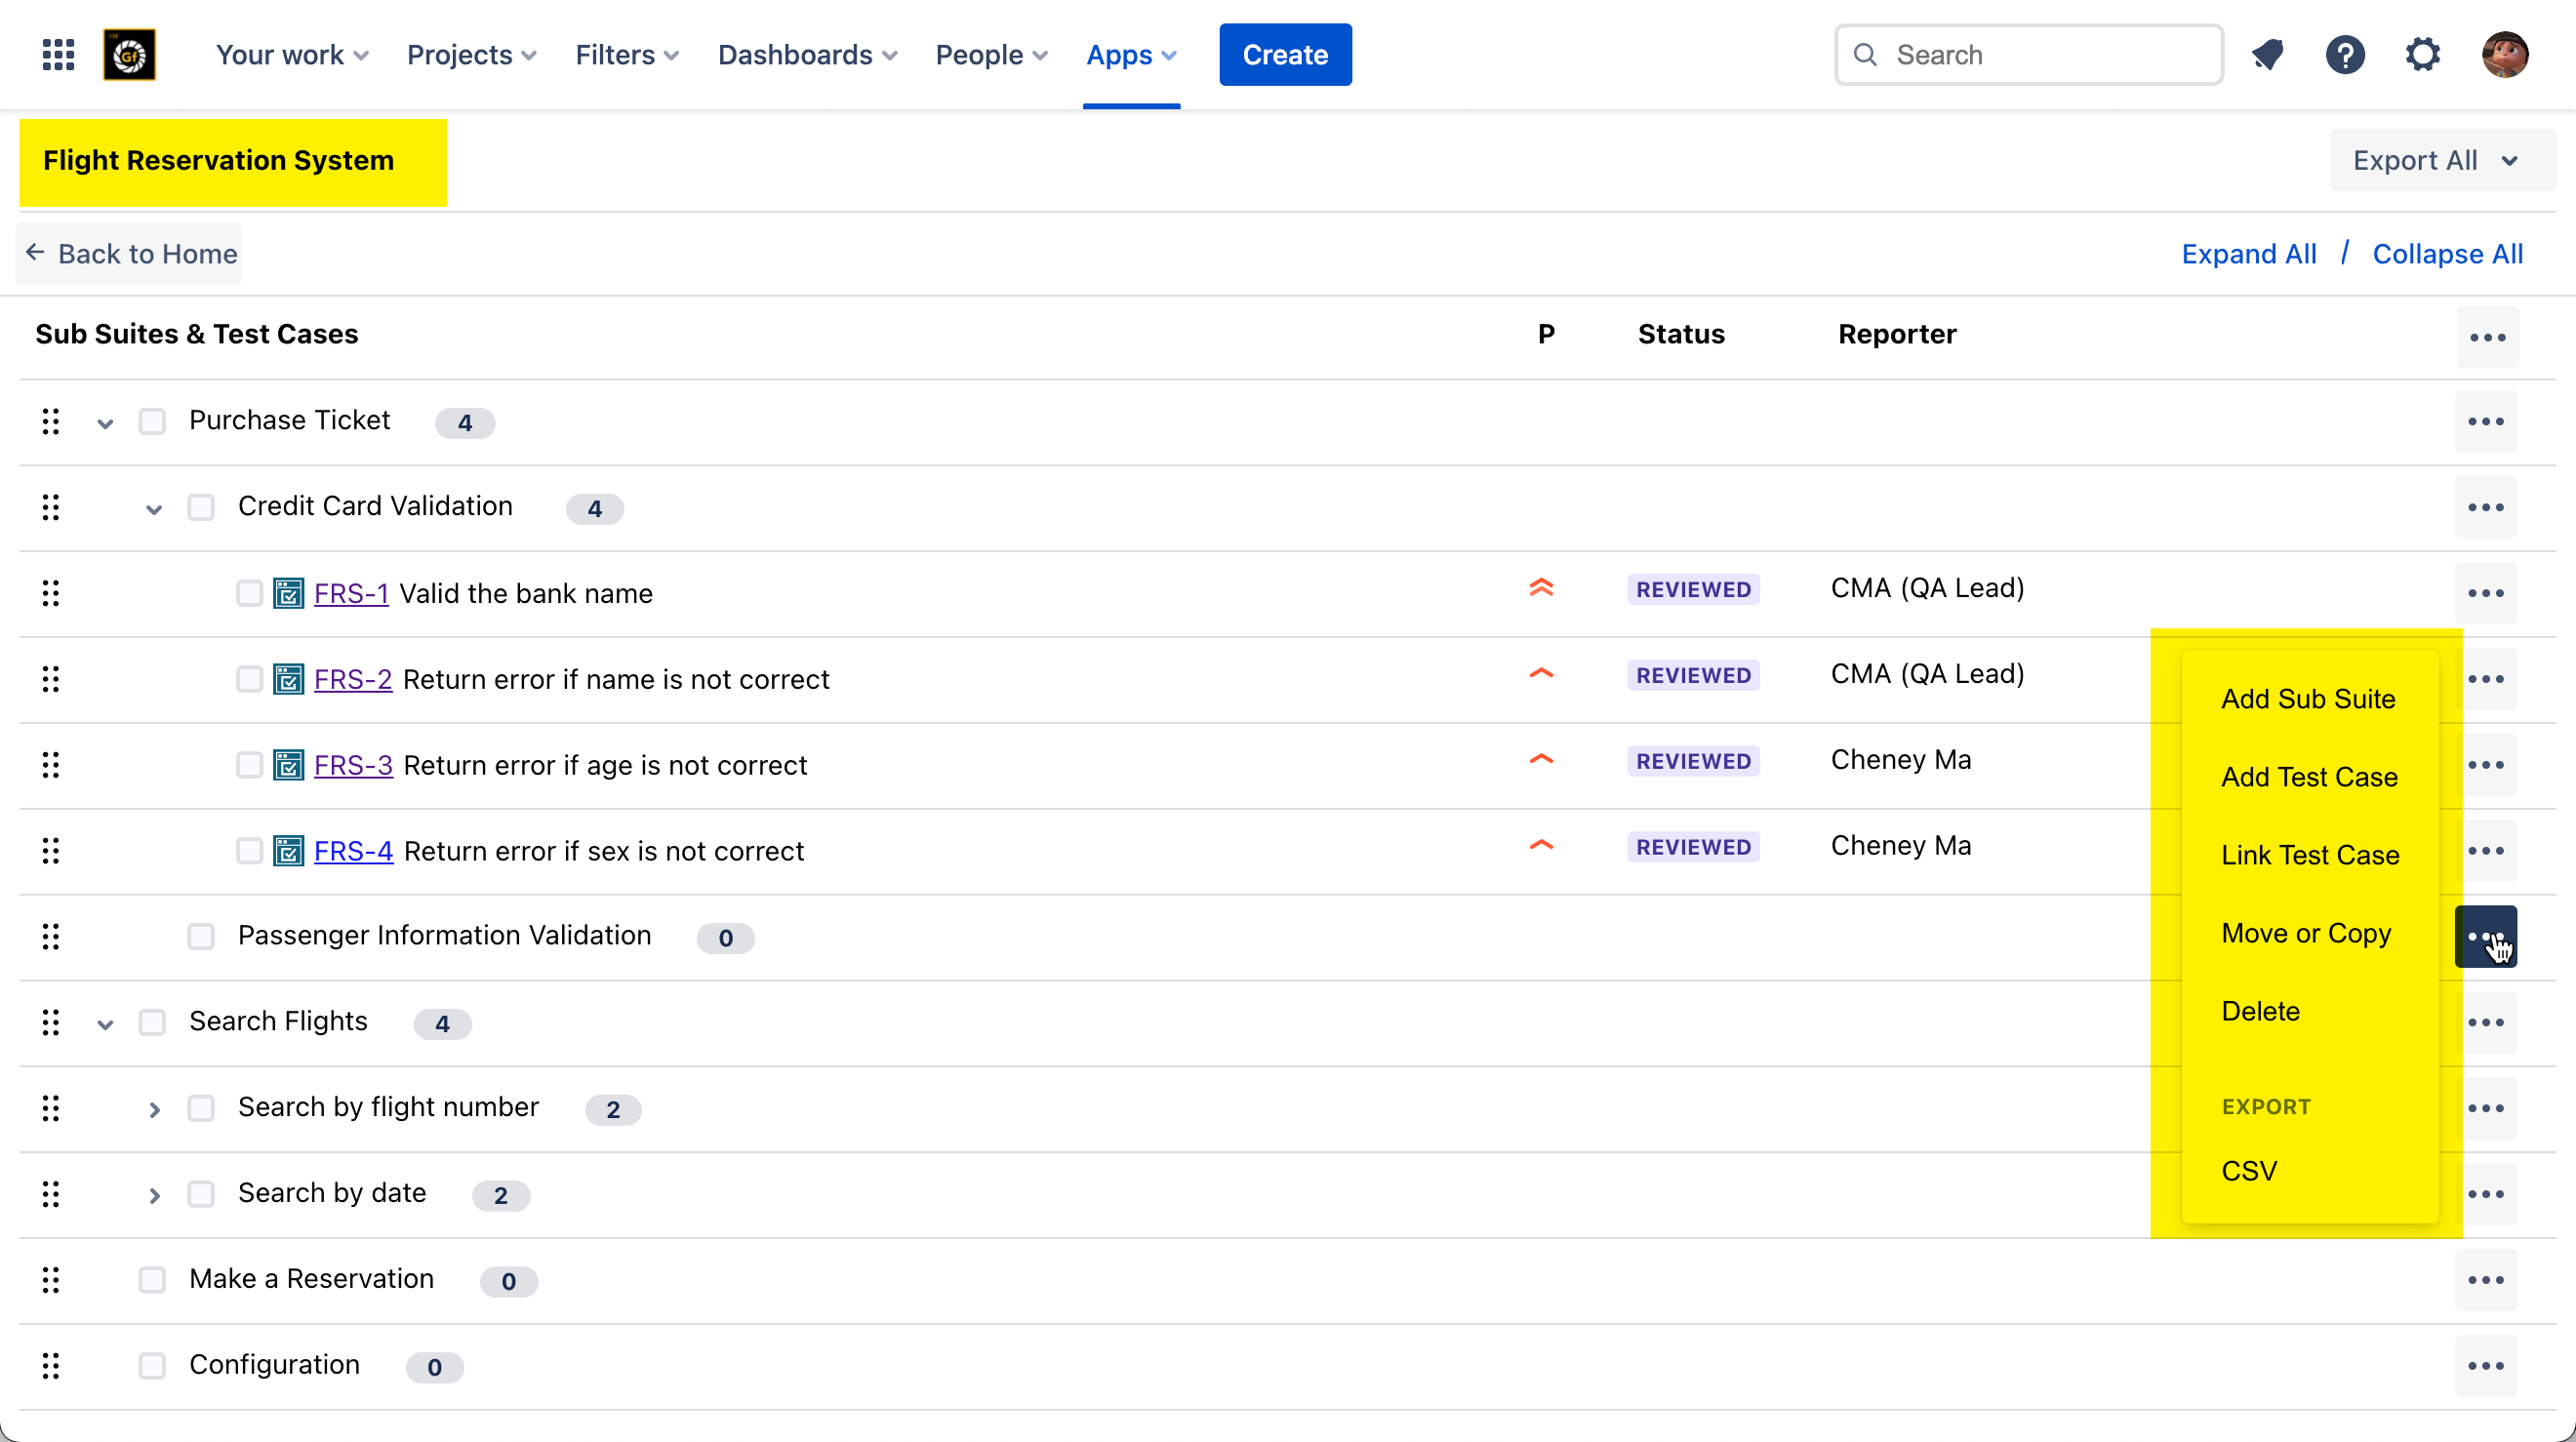The width and height of the screenshot is (2576, 1442).
Task: Select Move or Copy menu option
Action: click(x=2306, y=933)
